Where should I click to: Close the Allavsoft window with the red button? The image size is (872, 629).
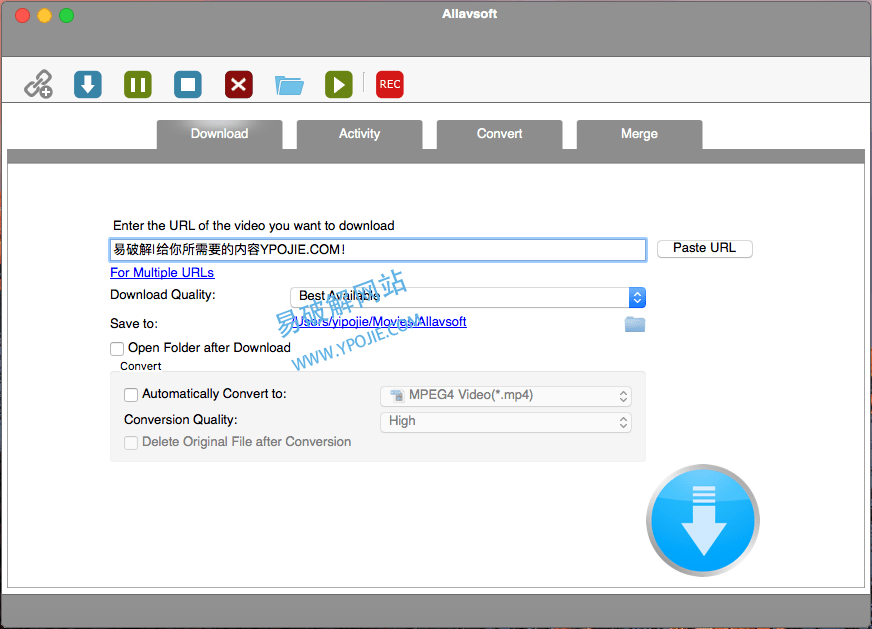pyautogui.click(x=22, y=15)
